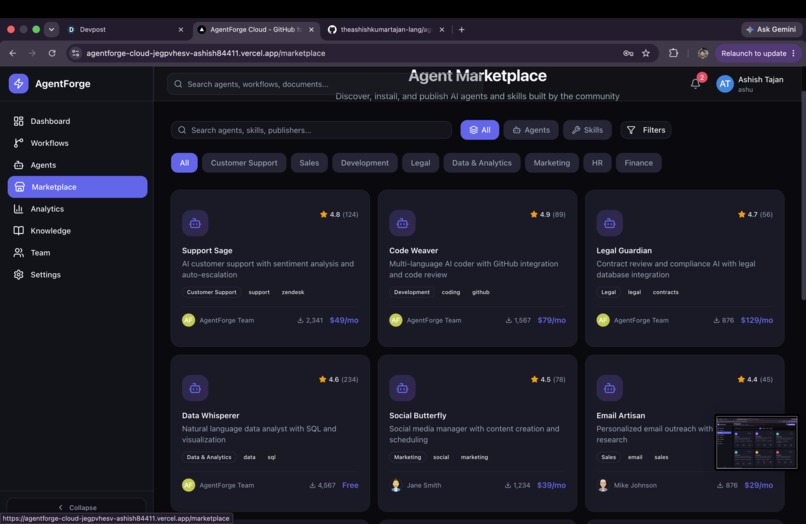Go to Agents in the sidebar

43,165
